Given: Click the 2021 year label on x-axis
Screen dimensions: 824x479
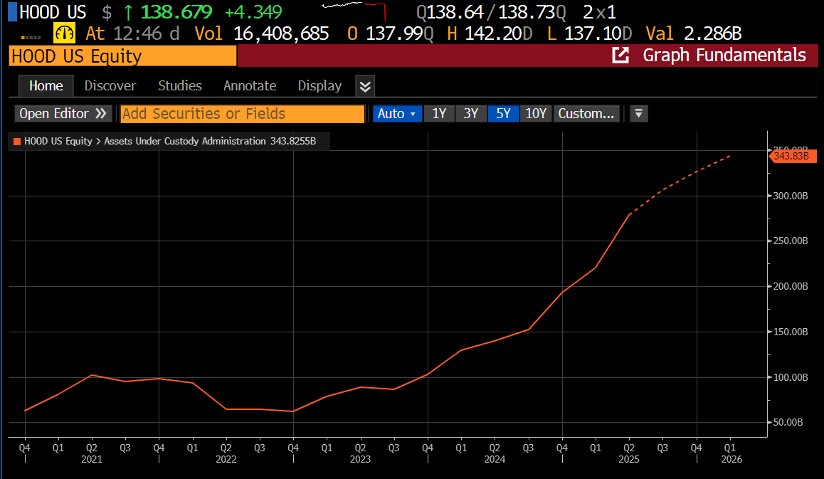Looking at the screenshot, I should (91, 460).
